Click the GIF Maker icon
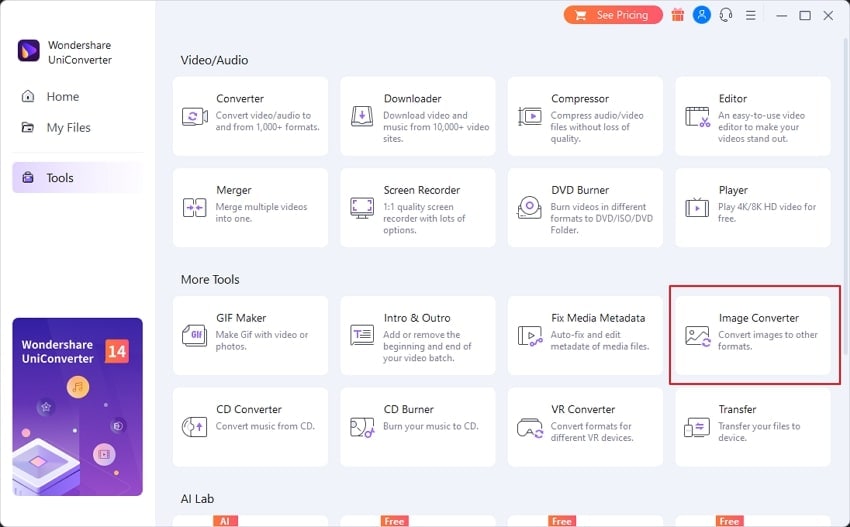Screen dimensions: 850x527 195,336
